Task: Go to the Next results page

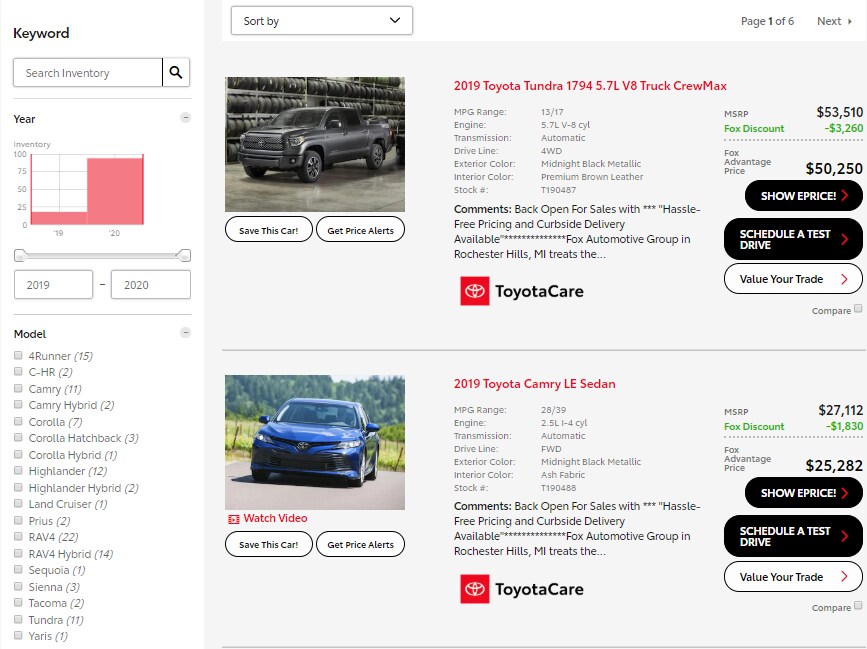Action: [834, 21]
